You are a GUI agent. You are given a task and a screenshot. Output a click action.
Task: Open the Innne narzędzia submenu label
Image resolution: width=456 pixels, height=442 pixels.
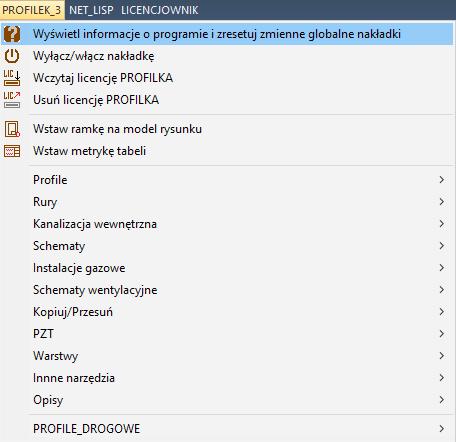click(74, 378)
